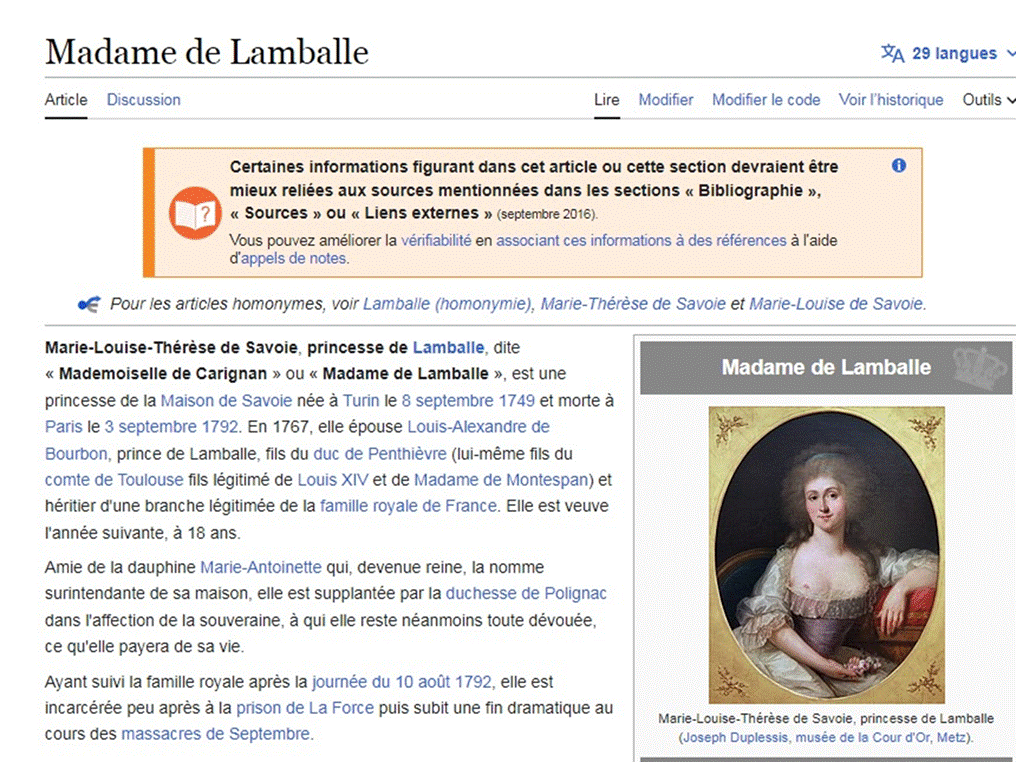Switch to the Article tab

pos(65,100)
